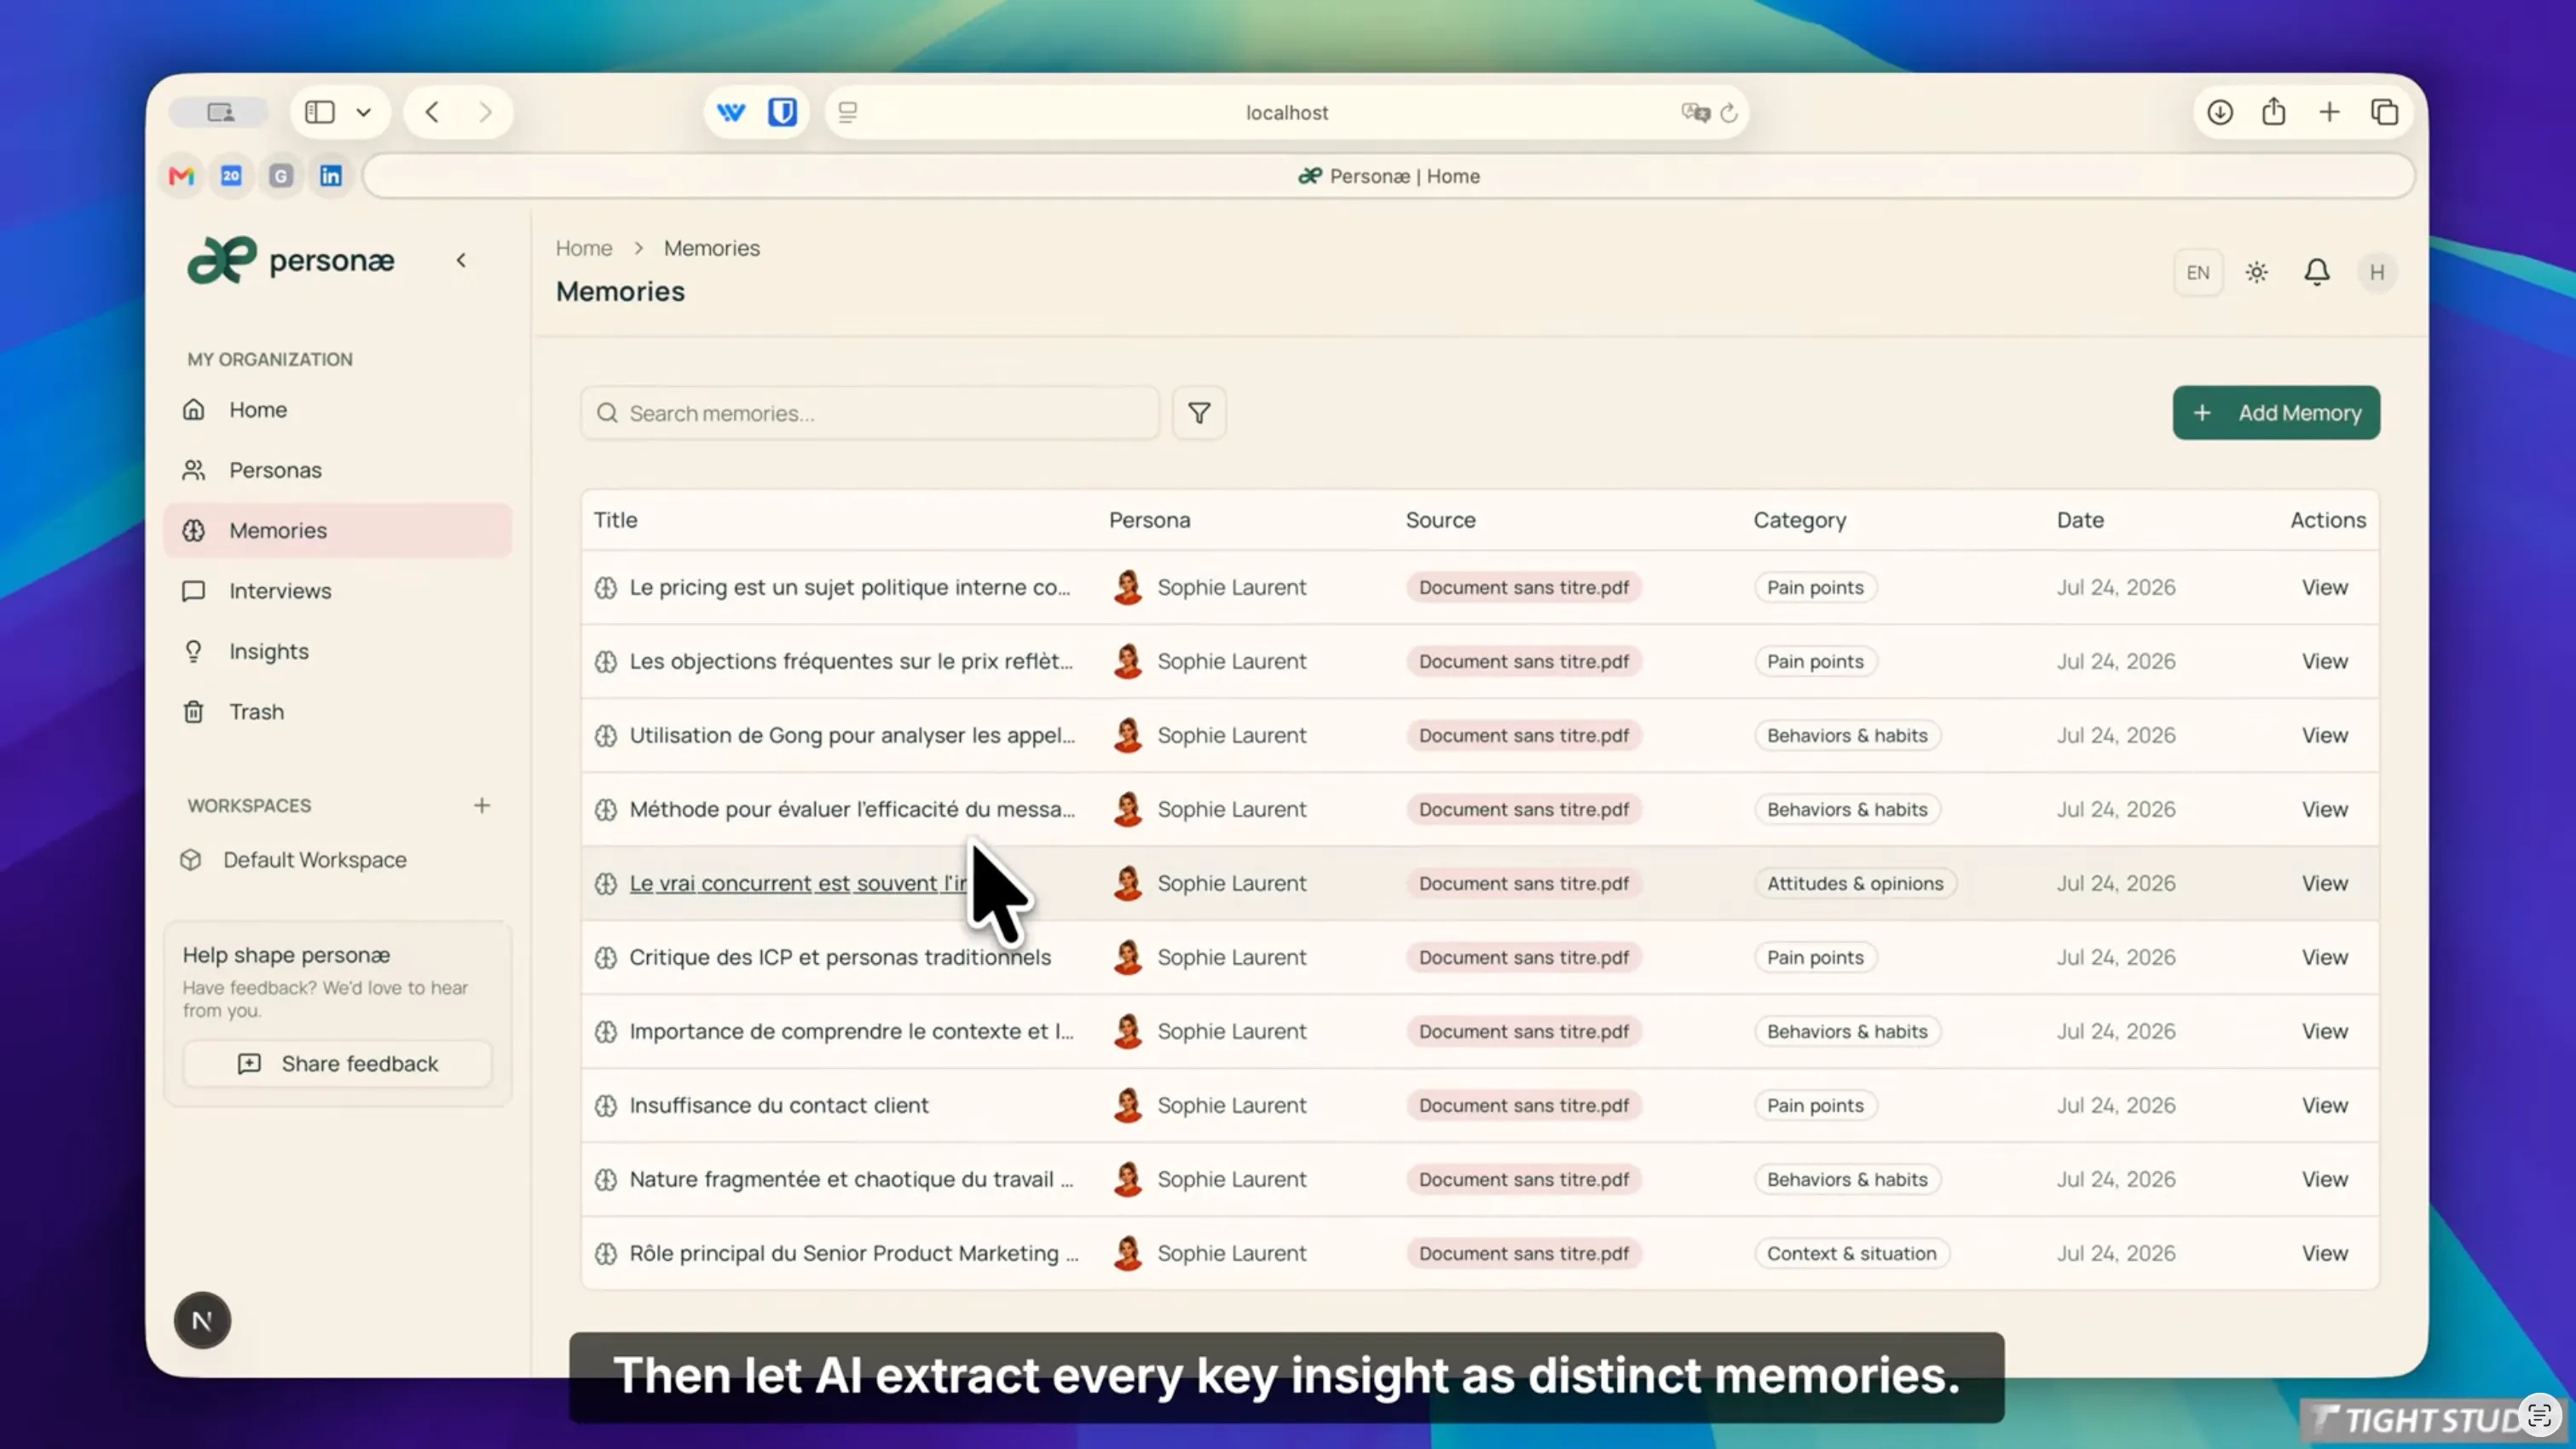Show Safari downloads
The width and height of the screenshot is (2576, 1449).
2220,112
